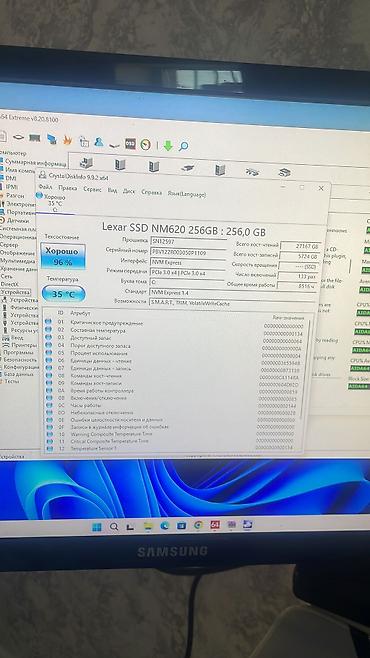Viewport: 370px width, 658px height.
Task: Click the total host writes value
Action: (300, 256)
